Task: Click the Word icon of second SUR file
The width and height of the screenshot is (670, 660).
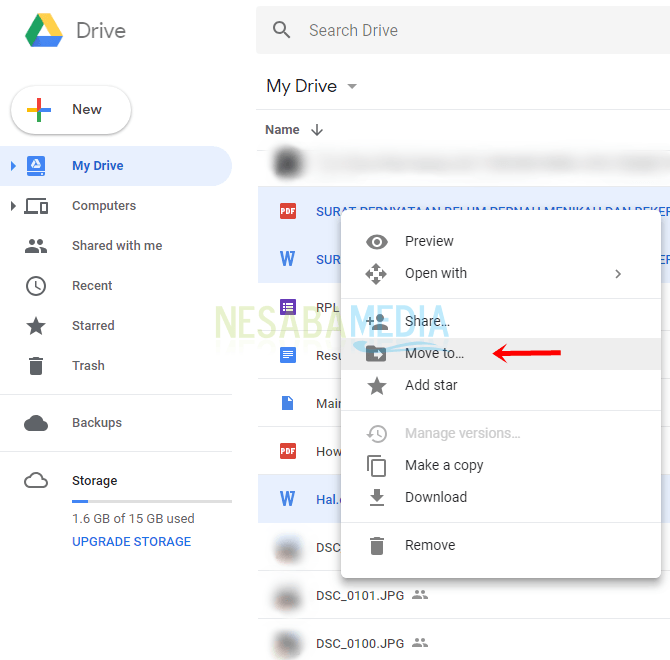Action: tap(288, 259)
